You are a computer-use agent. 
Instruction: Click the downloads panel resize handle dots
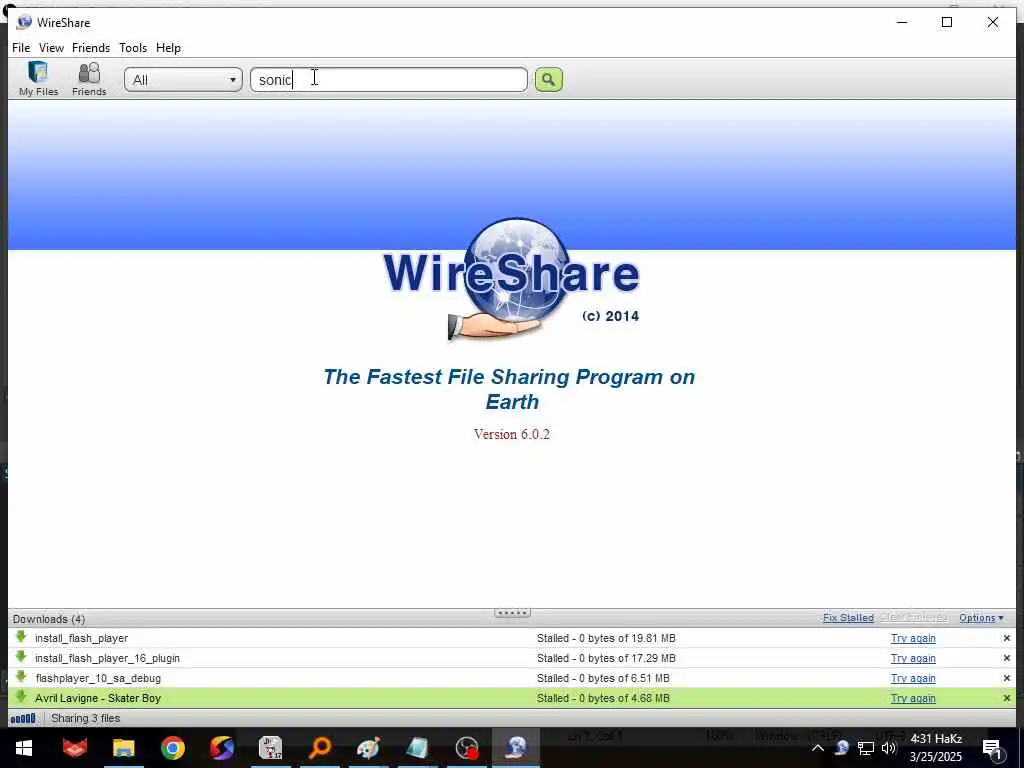tap(513, 613)
